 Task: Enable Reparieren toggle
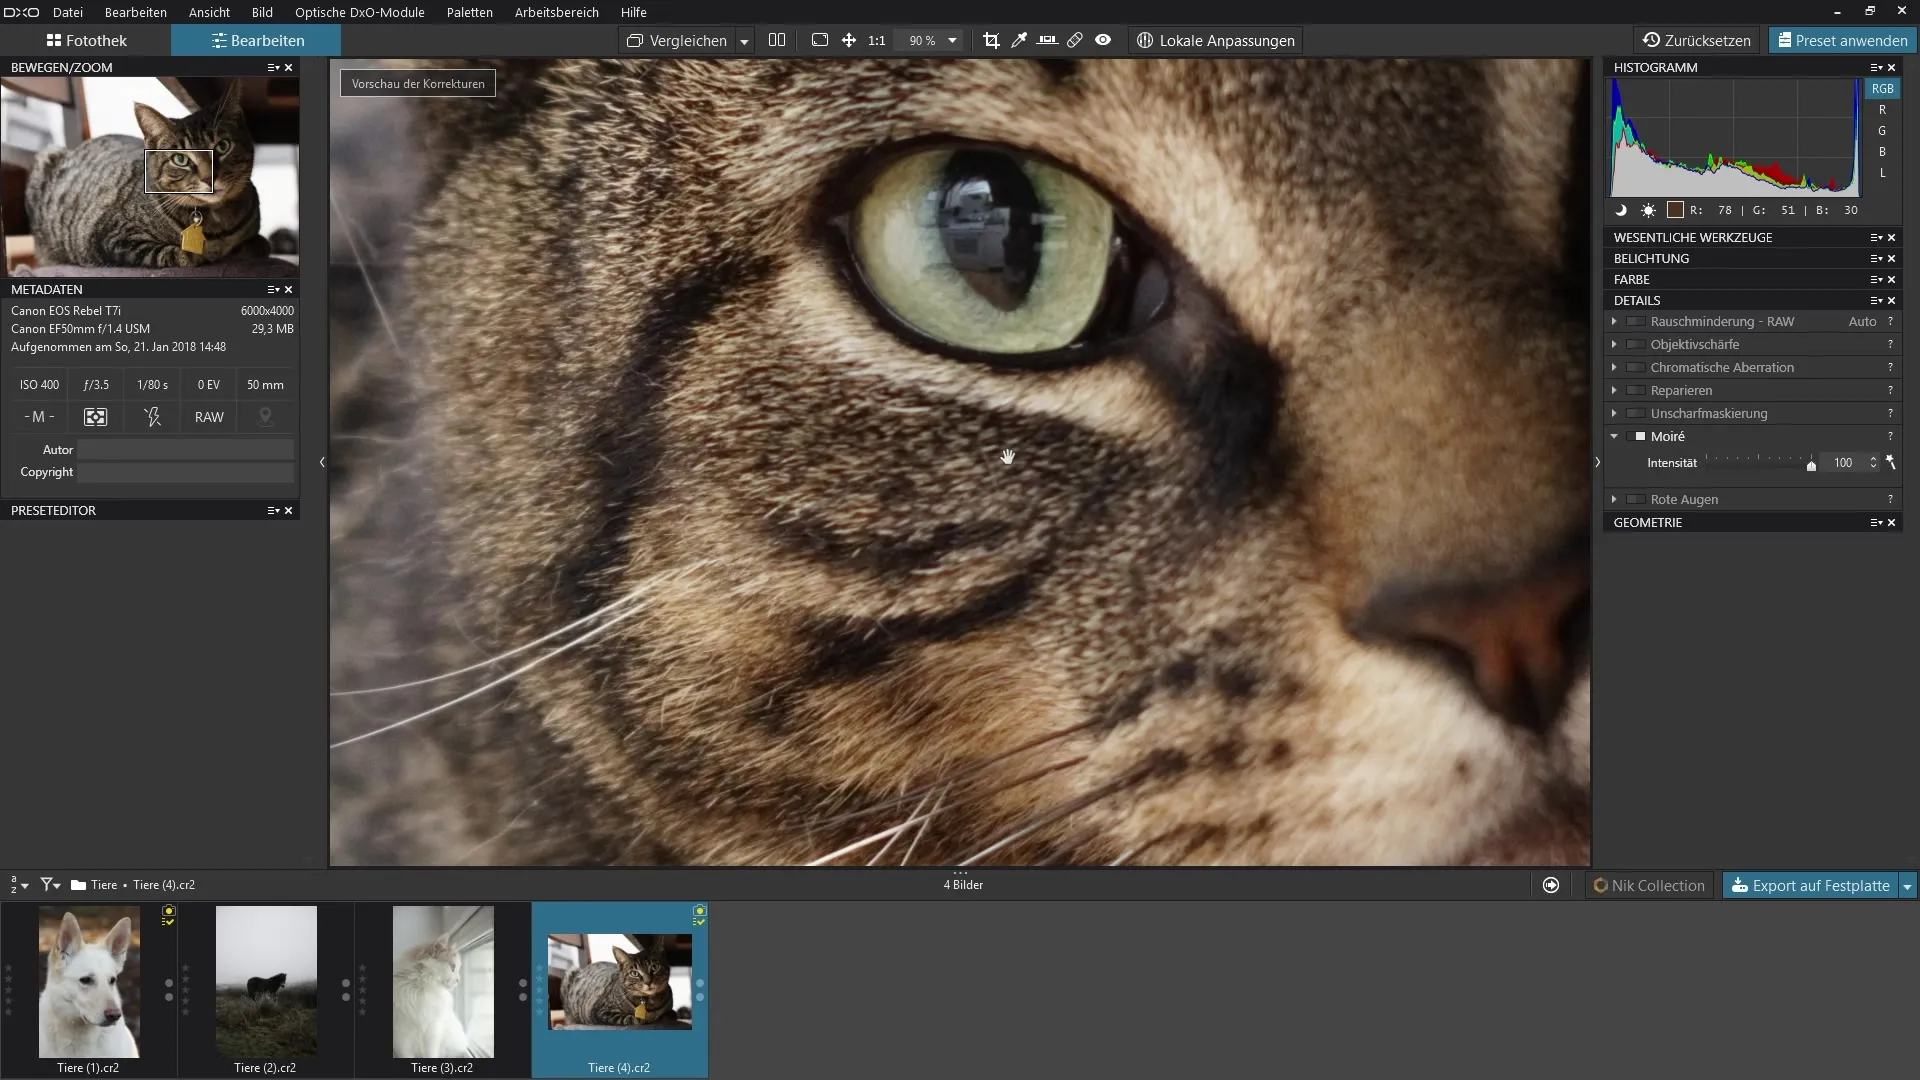coord(1636,390)
